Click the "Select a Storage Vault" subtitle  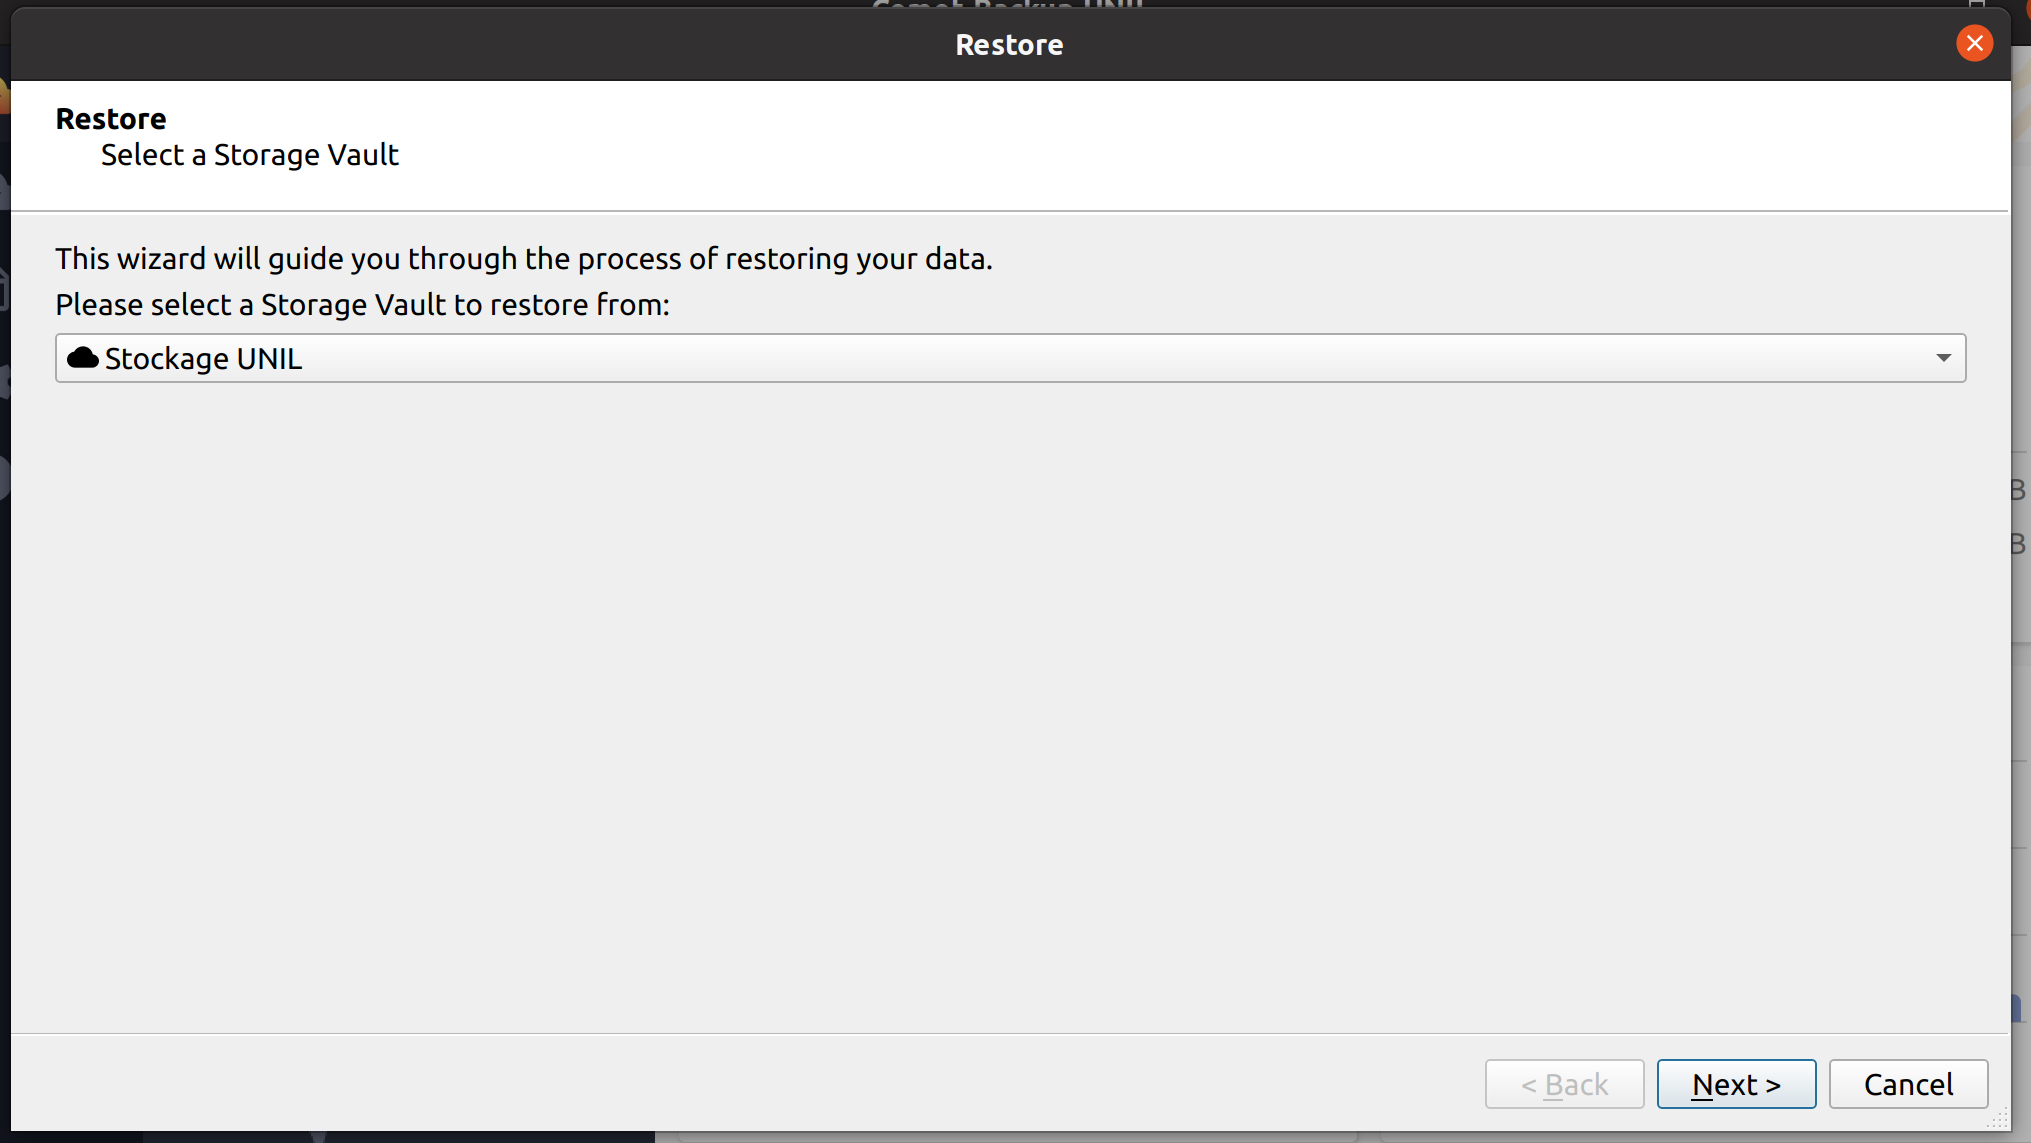click(250, 155)
